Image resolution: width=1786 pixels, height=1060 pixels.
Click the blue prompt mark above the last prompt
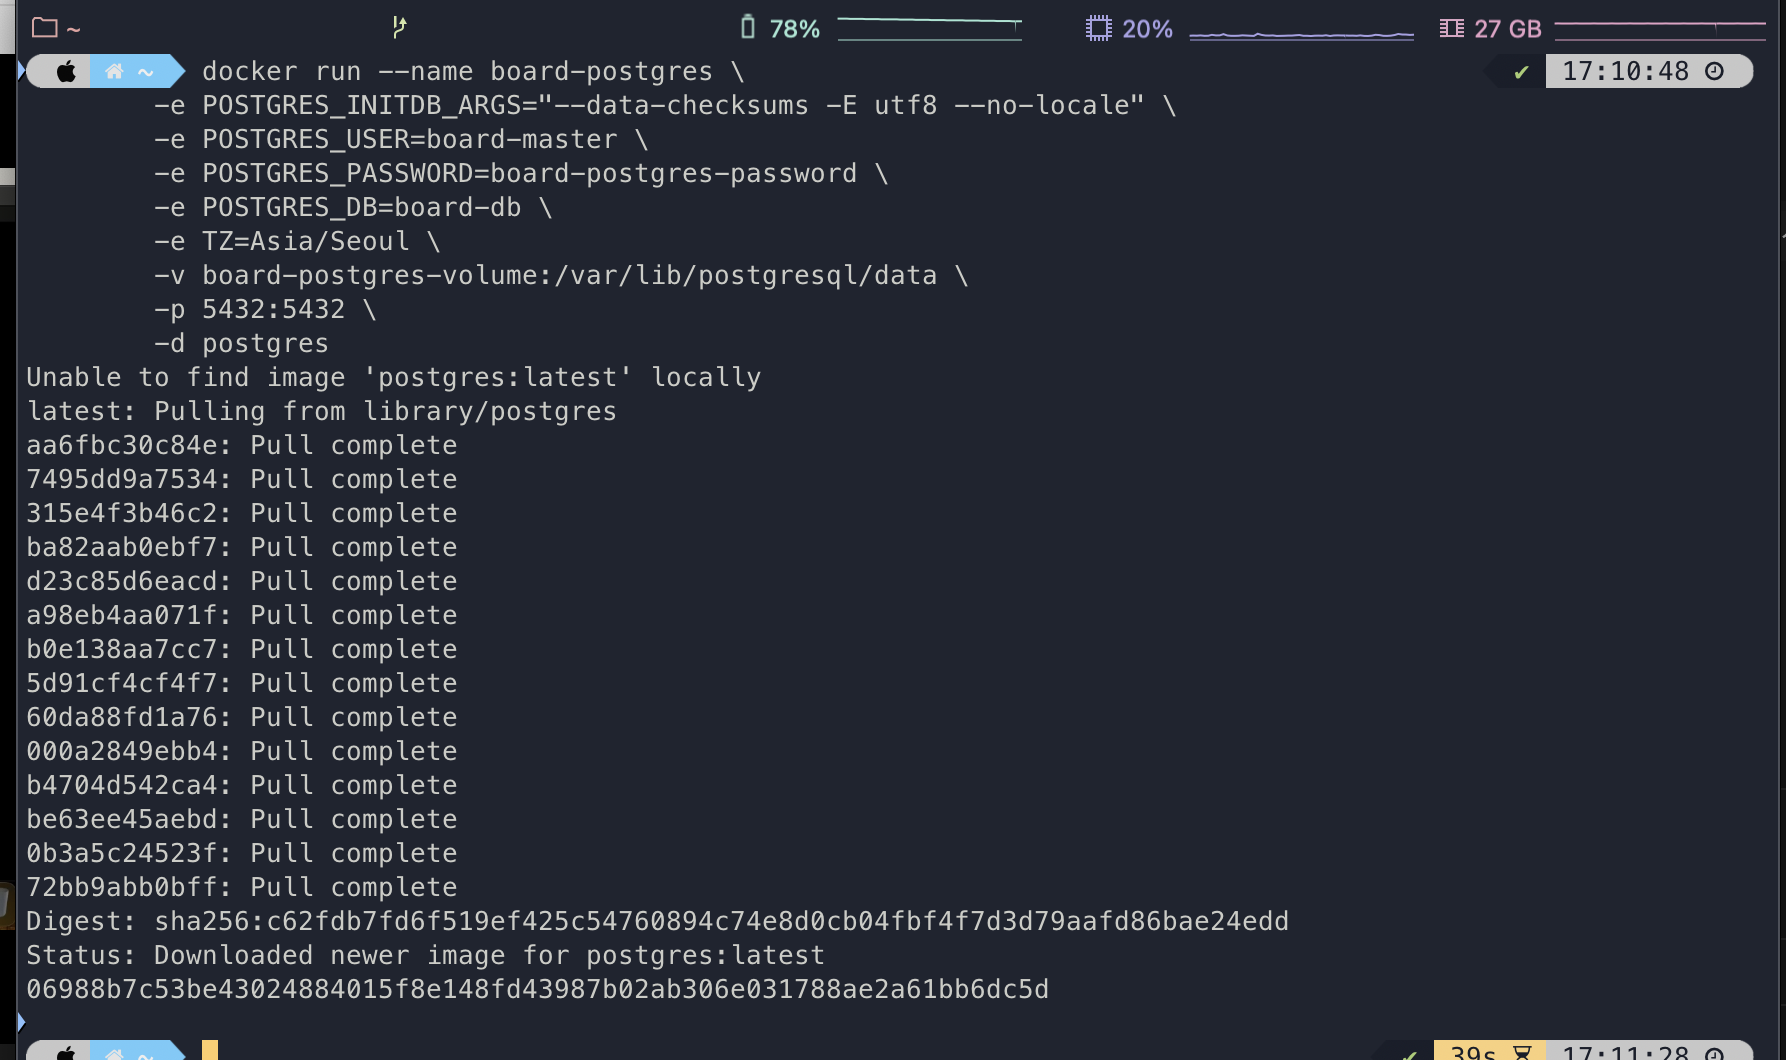[21, 1022]
